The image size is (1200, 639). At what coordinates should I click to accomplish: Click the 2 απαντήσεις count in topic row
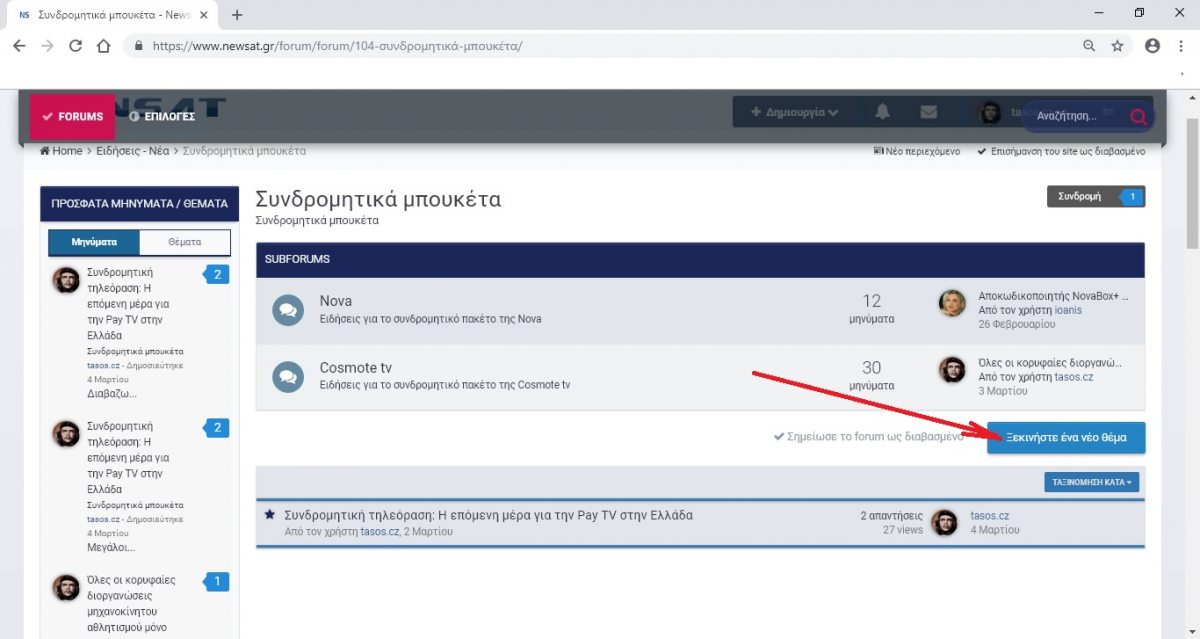[891, 516]
